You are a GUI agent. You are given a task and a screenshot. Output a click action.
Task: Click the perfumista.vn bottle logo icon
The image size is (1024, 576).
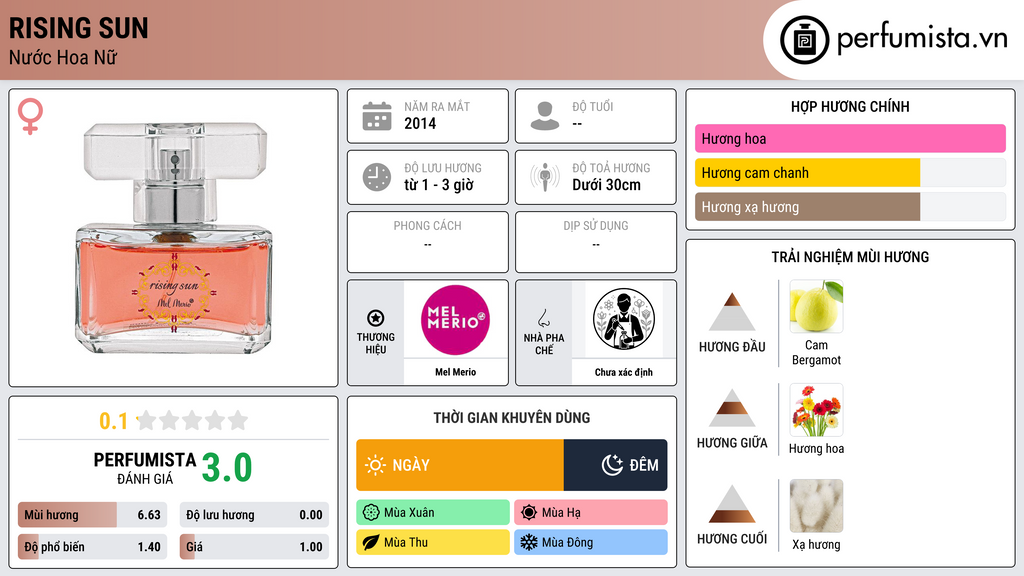click(804, 40)
